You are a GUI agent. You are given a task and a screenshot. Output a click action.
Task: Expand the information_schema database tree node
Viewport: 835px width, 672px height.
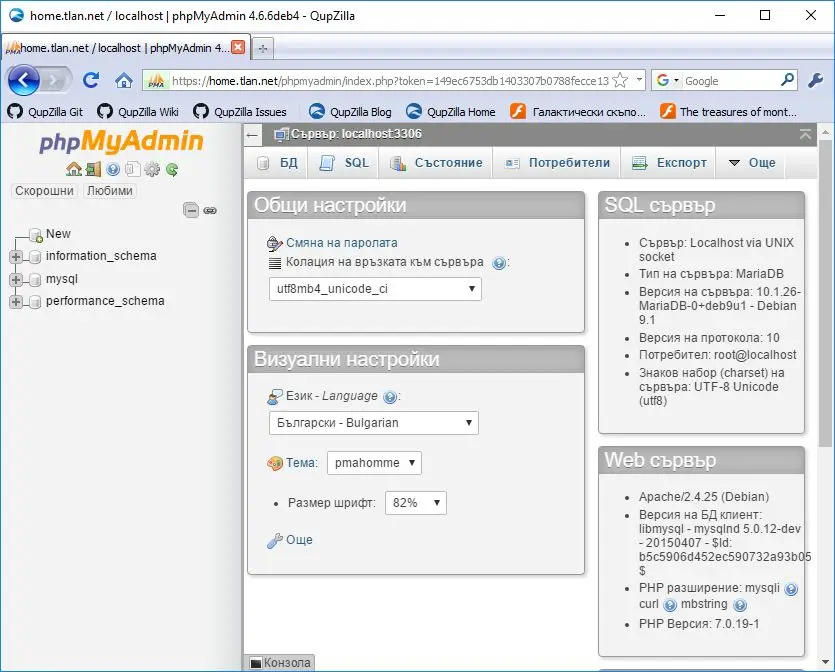coord(16,256)
